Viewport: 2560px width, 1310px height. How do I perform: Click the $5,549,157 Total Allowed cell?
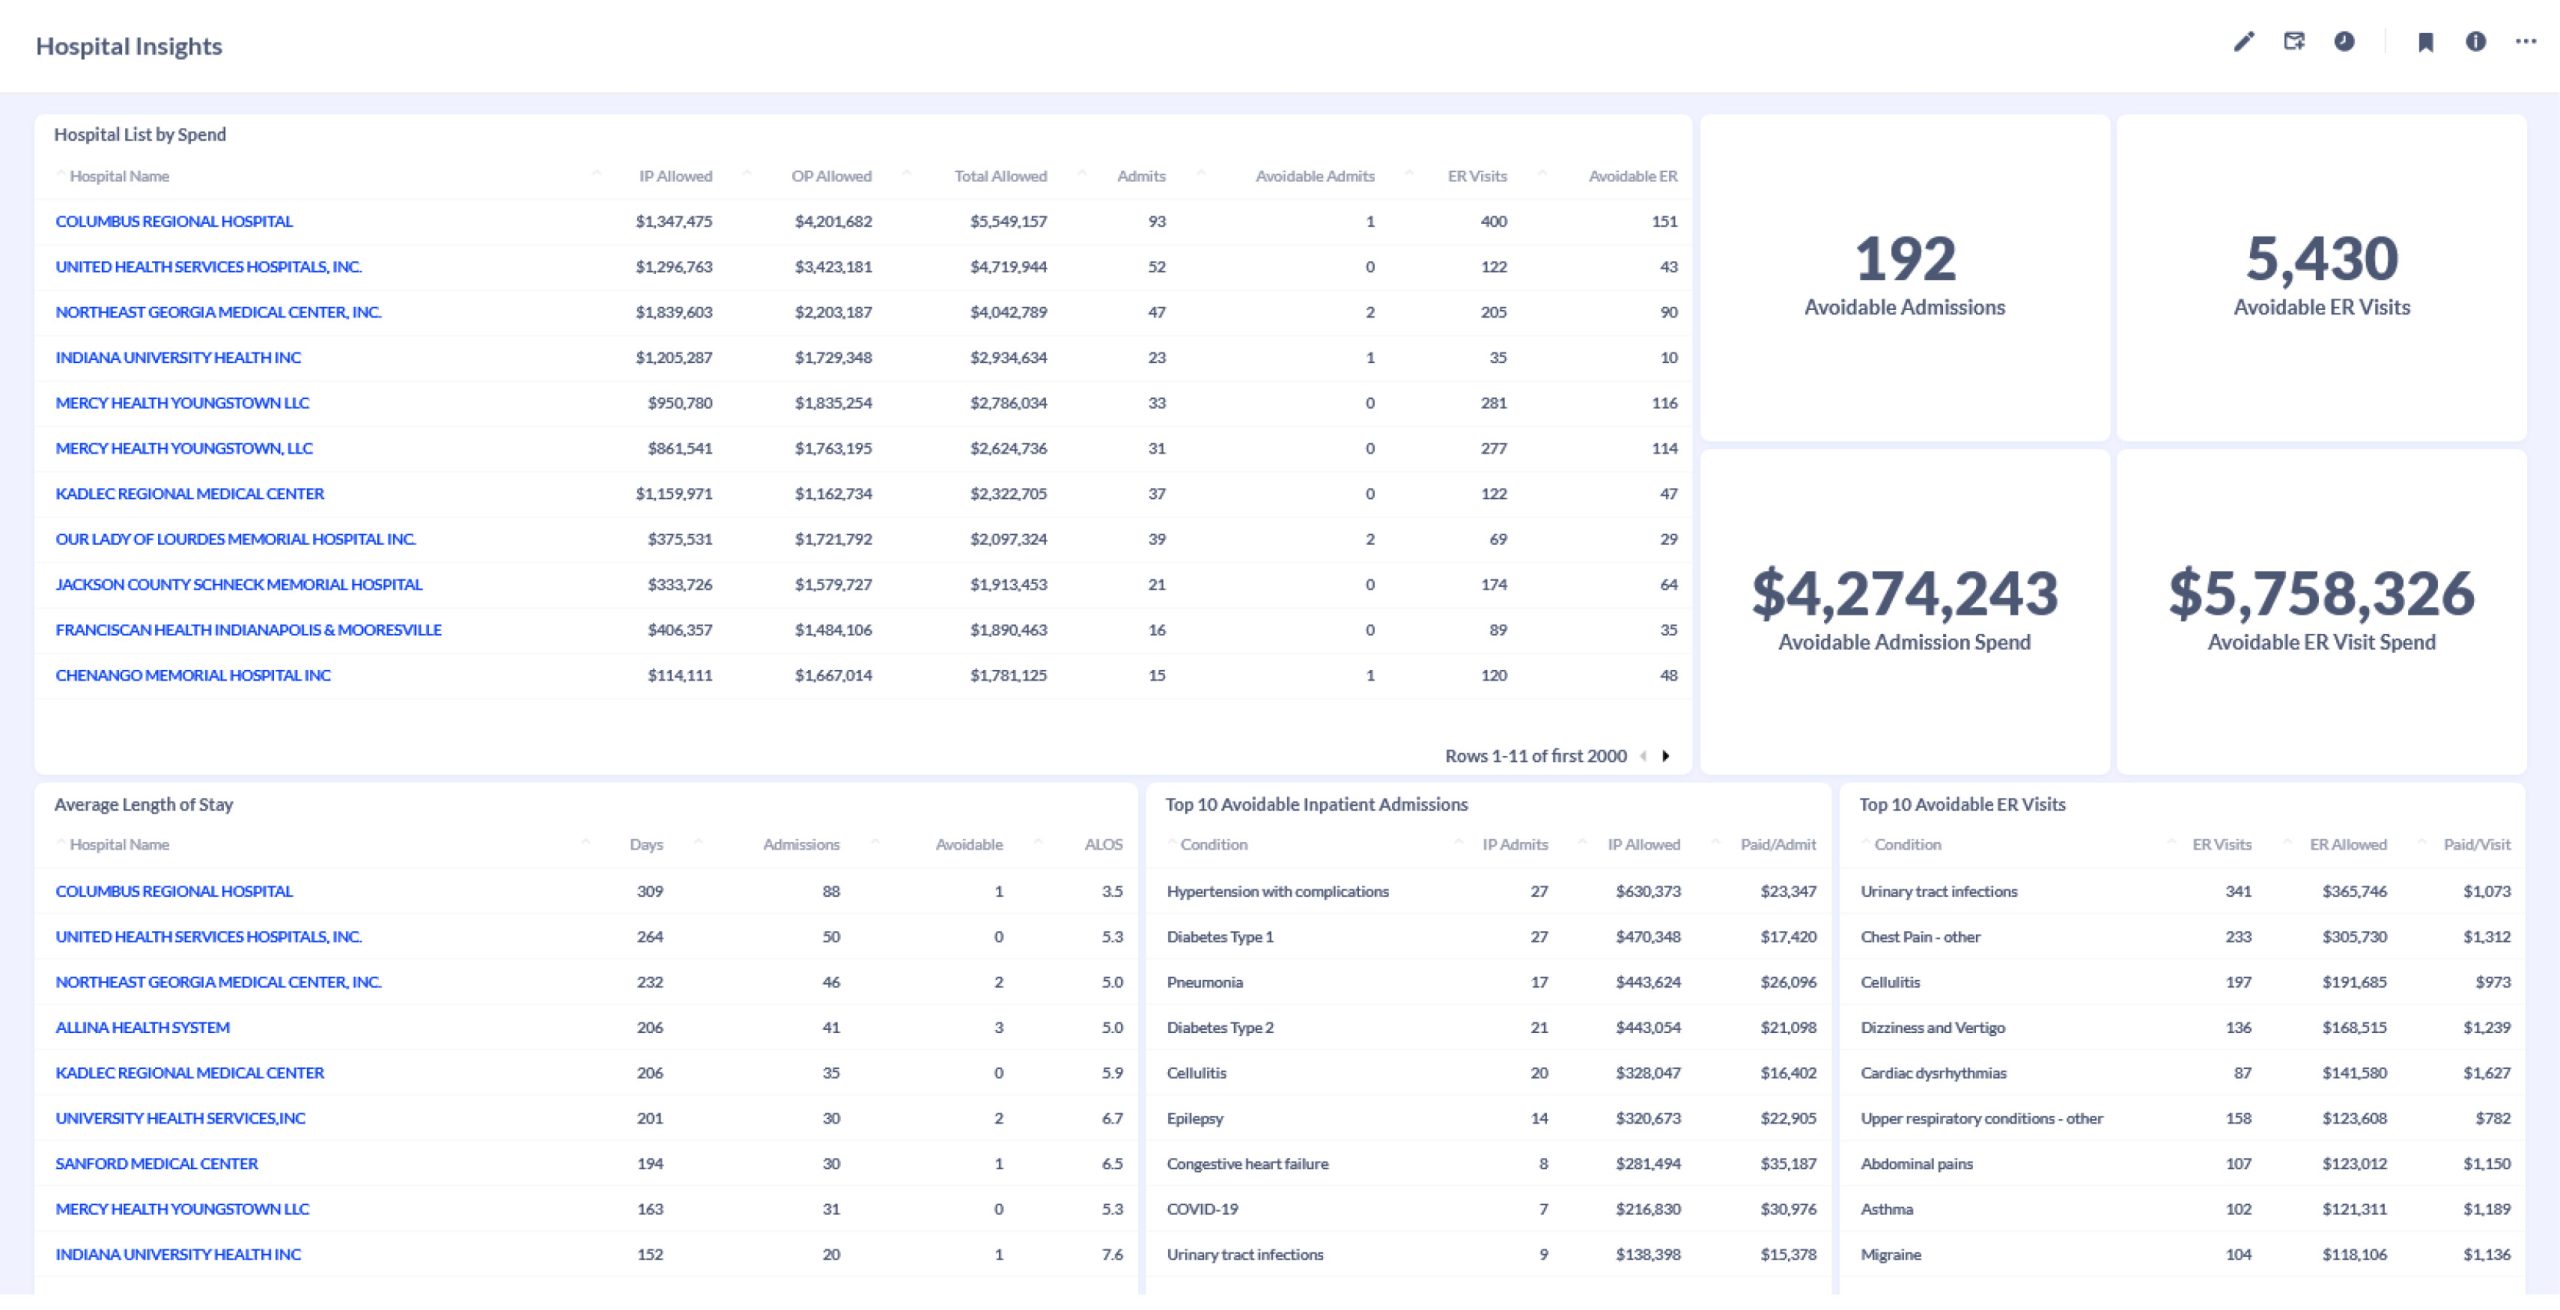point(1008,221)
